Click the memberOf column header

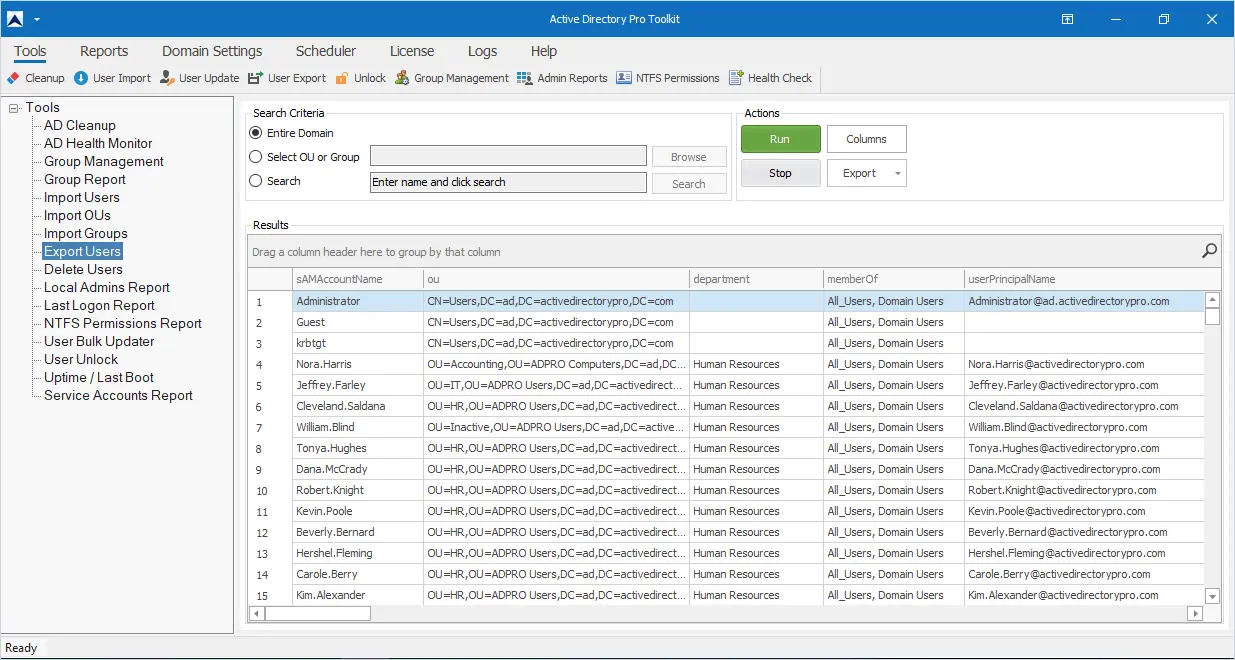click(x=893, y=279)
